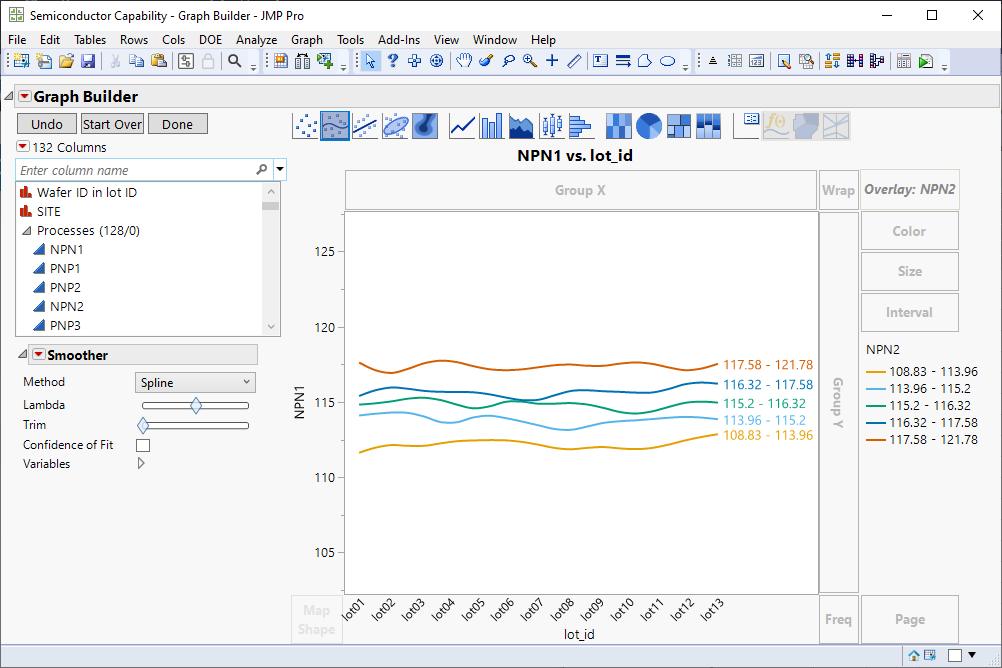Click the Save floppy disk icon
Image resolution: width=1002 pixels, height=668 pixels.
[x=88, y=61]
